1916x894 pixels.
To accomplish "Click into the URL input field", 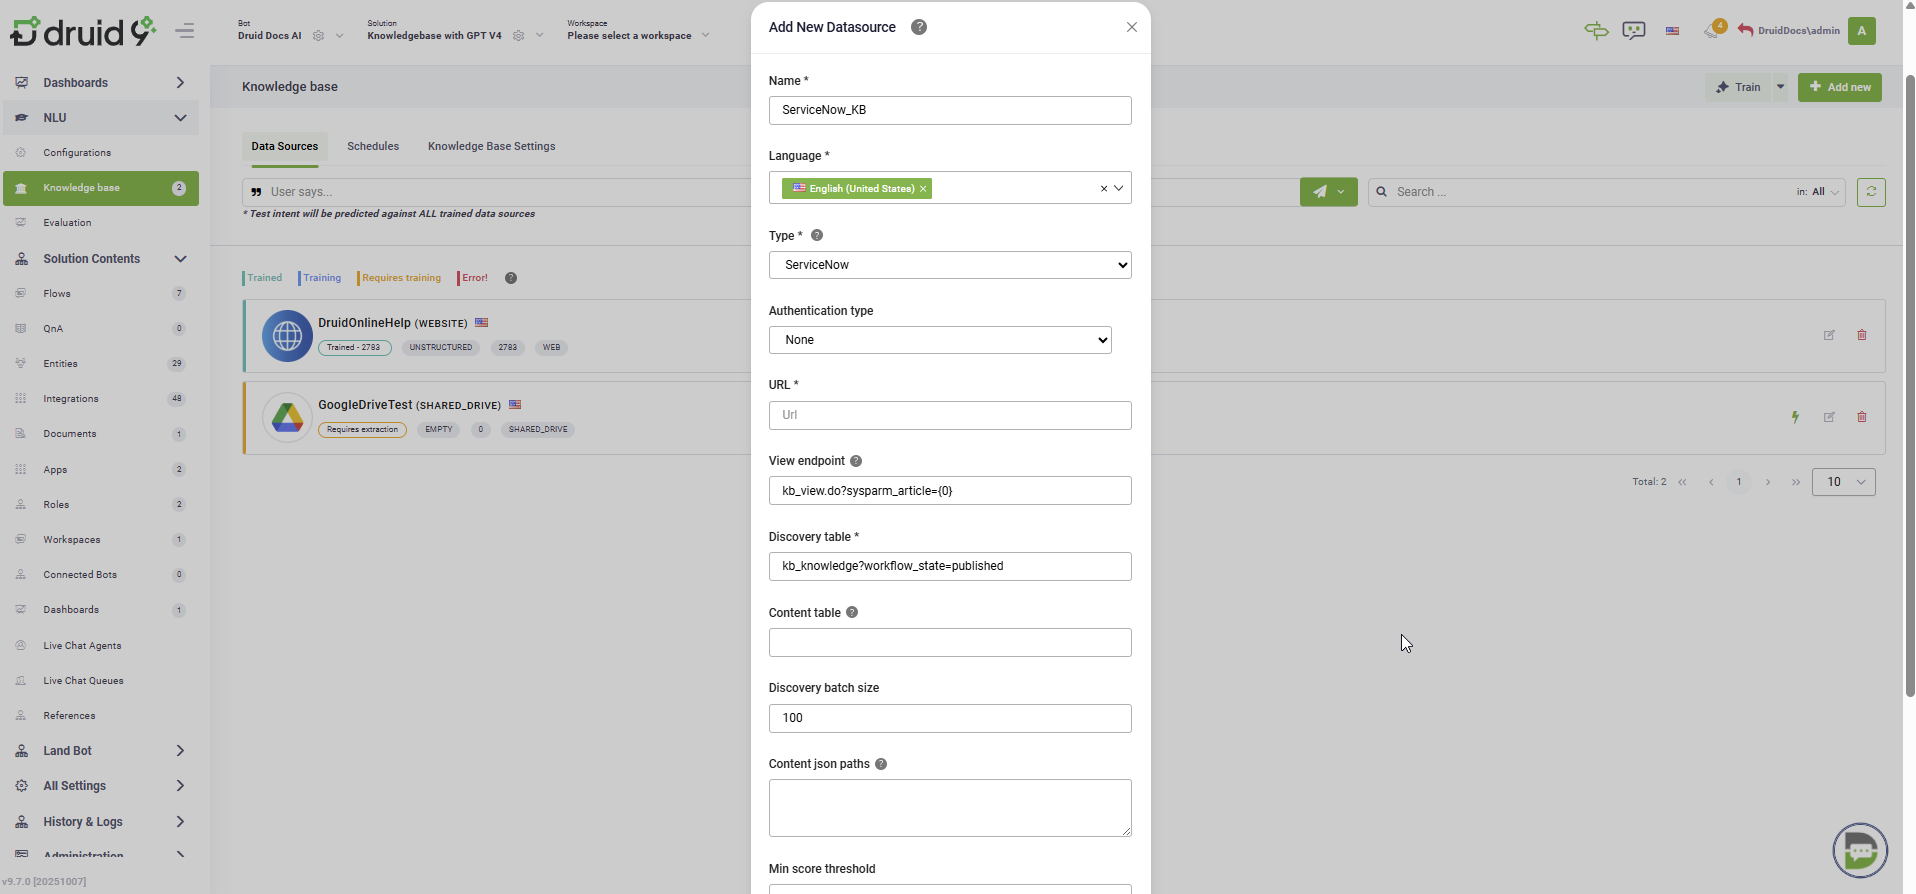I will [x=949, y=415].
